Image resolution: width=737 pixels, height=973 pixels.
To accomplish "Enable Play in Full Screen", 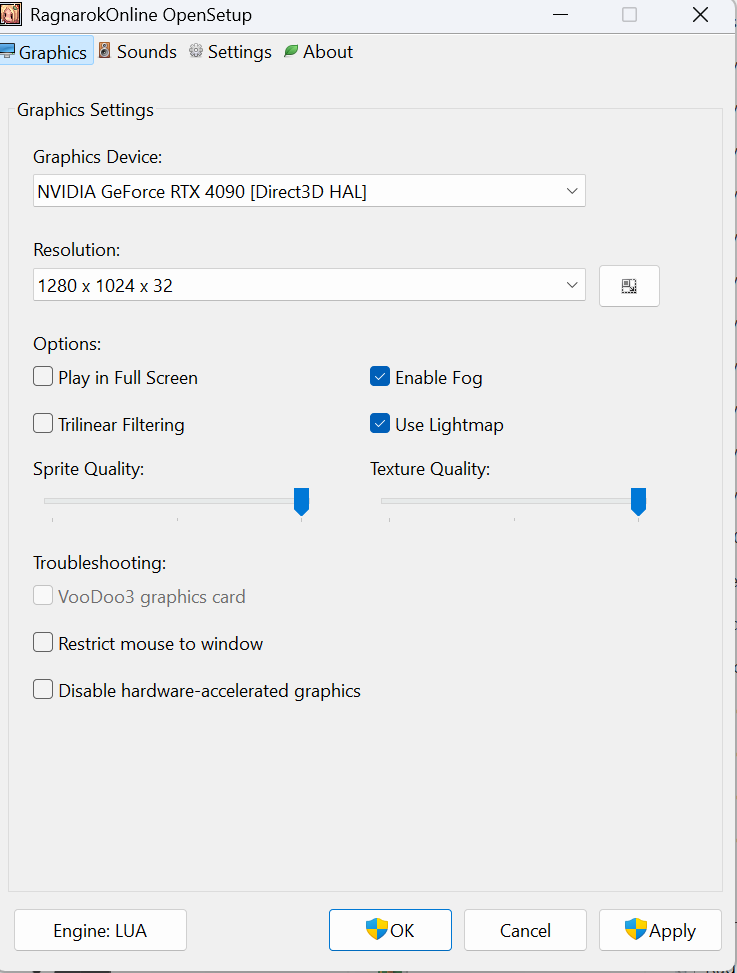I will tap(43, 377).
